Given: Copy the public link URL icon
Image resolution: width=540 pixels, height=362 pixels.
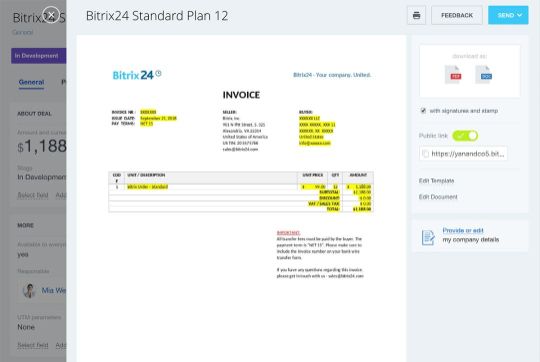Looking at the screenshot, I should [426, 154].
